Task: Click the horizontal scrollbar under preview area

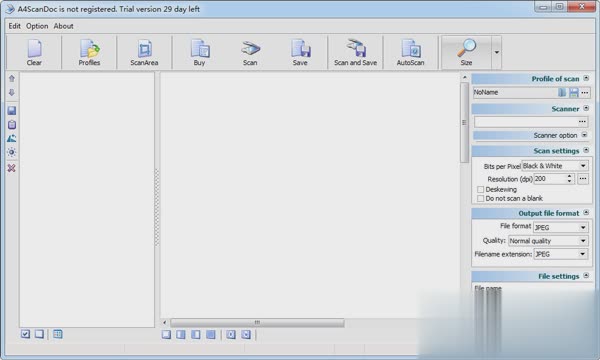Action: pos(257,323)
